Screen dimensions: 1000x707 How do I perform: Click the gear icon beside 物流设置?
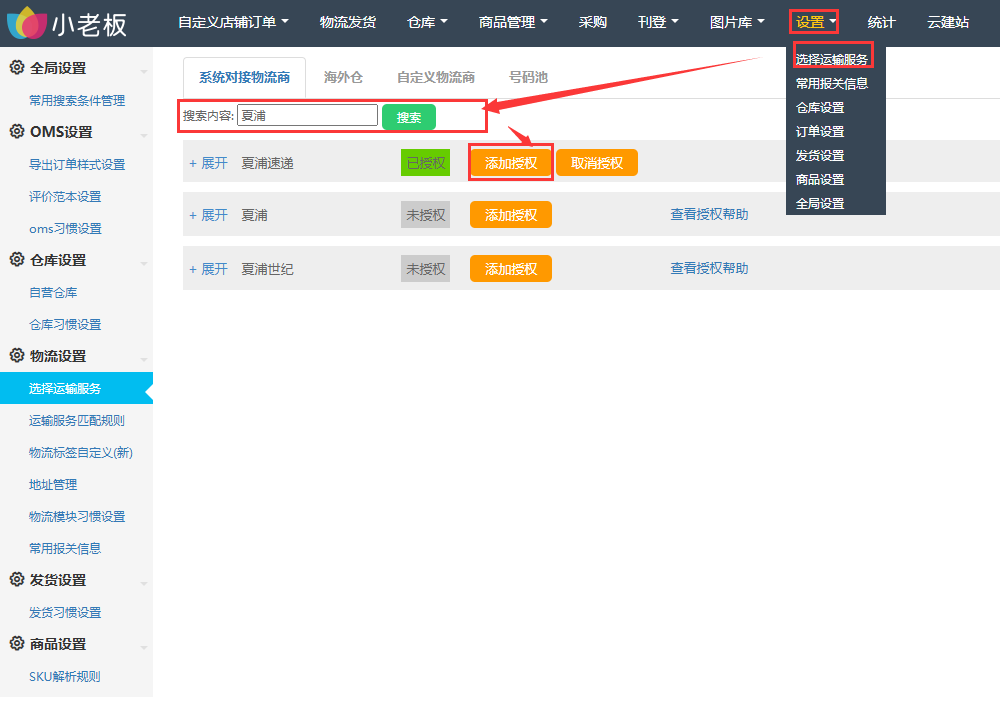17,356
